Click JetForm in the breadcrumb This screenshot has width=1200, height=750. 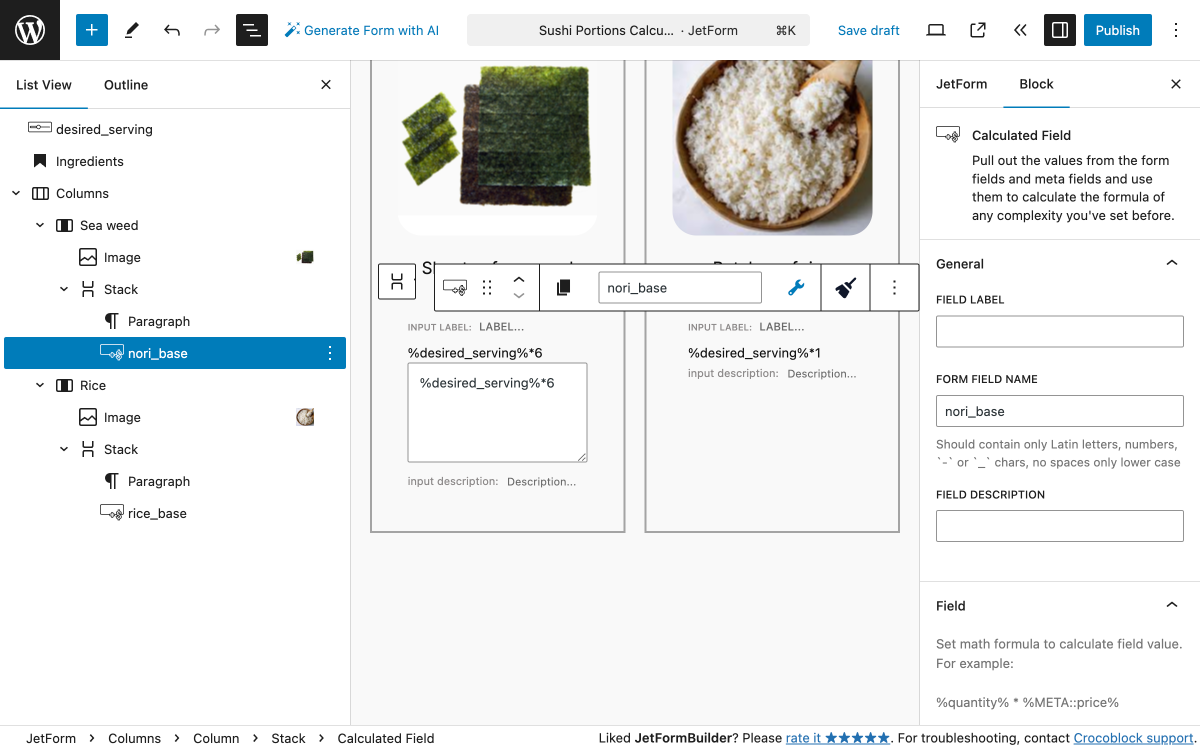[x=51, y=738]
